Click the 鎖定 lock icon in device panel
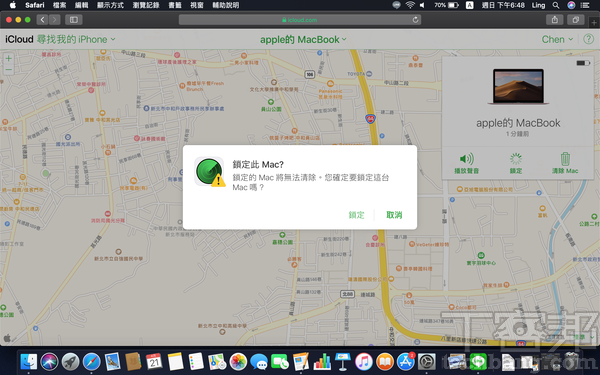 pos(516,159)
